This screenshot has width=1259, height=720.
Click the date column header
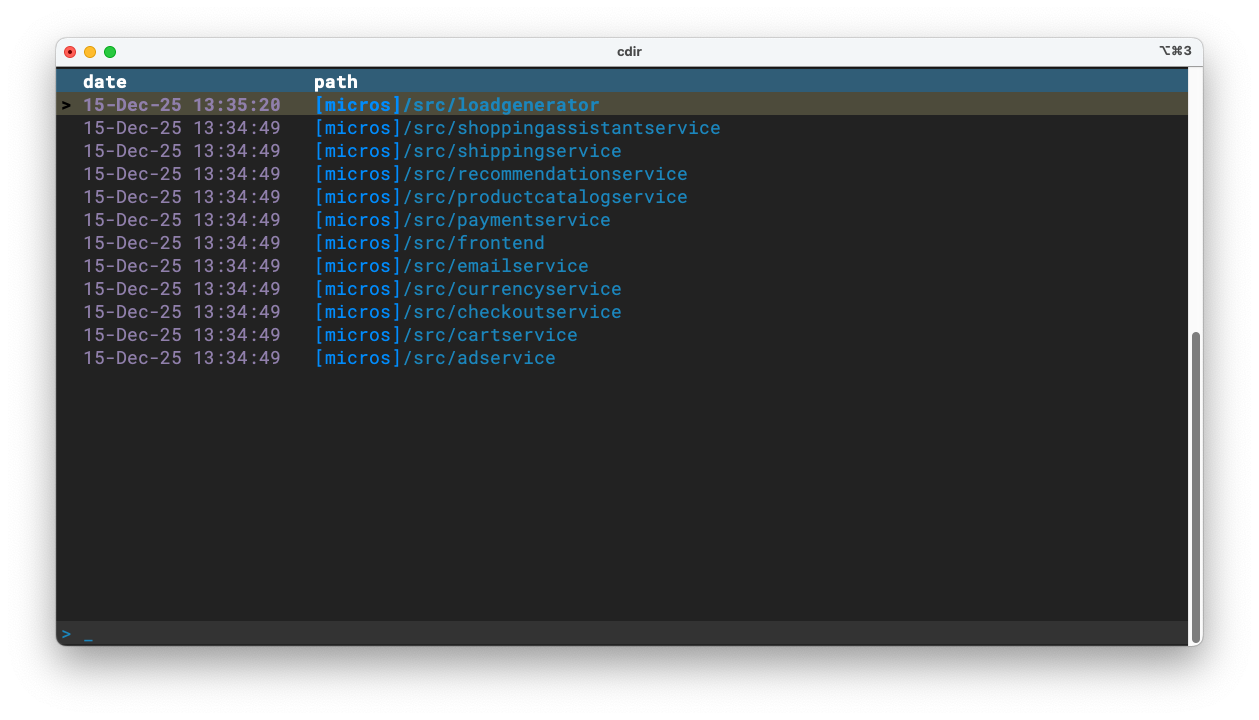(105, 82)
